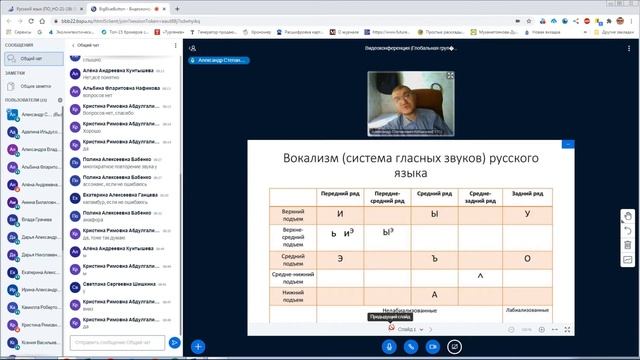This screenshot has height=360, width=640.
Task: Send the chat message with arrow button
Action: 174,342
